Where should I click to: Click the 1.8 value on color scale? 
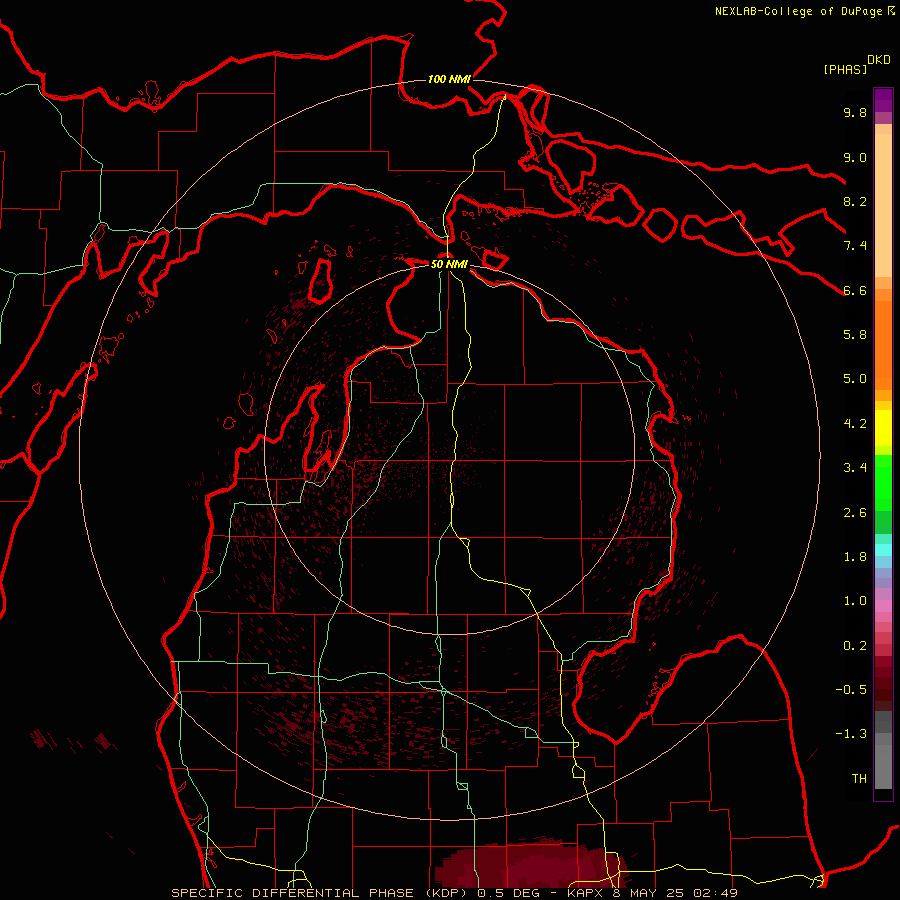pyautogui.click(x=855, y=557)
